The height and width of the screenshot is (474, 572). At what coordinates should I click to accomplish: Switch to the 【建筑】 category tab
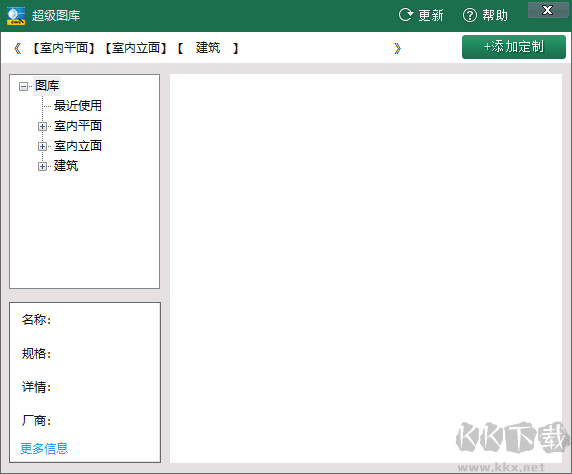(x=208, y=48)
